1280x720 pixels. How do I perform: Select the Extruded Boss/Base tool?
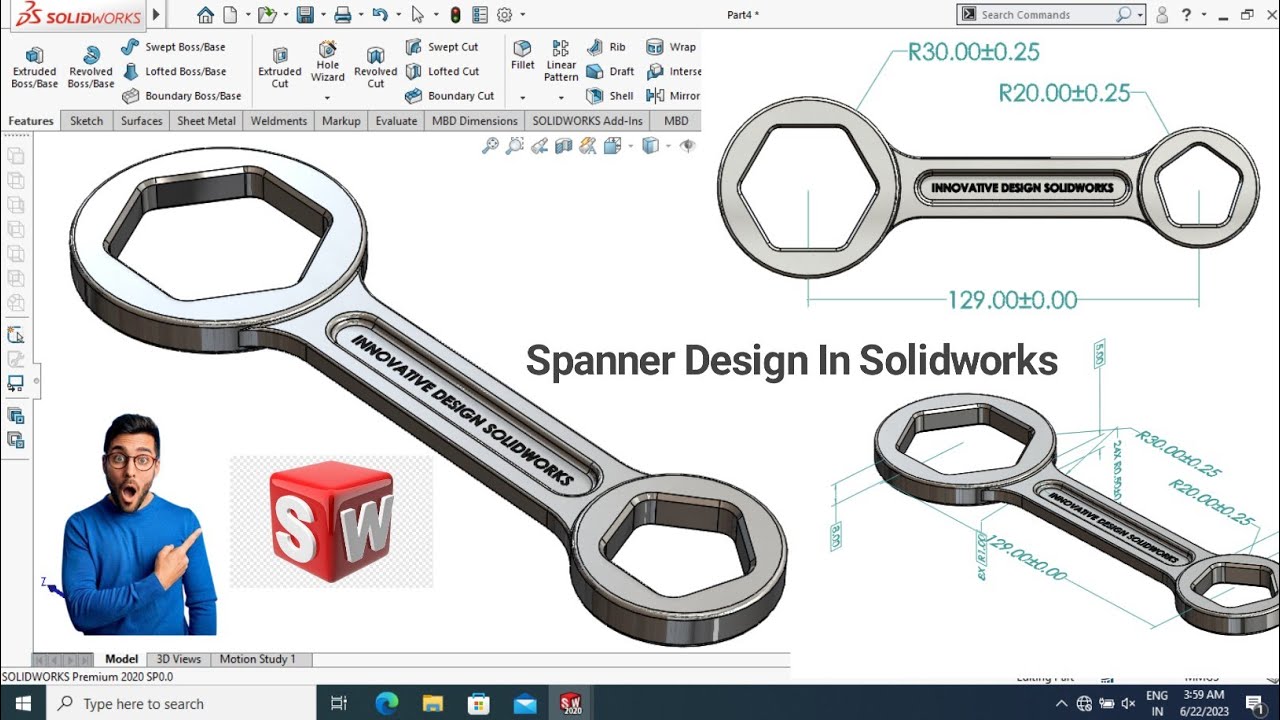click(x=35, y=67)
